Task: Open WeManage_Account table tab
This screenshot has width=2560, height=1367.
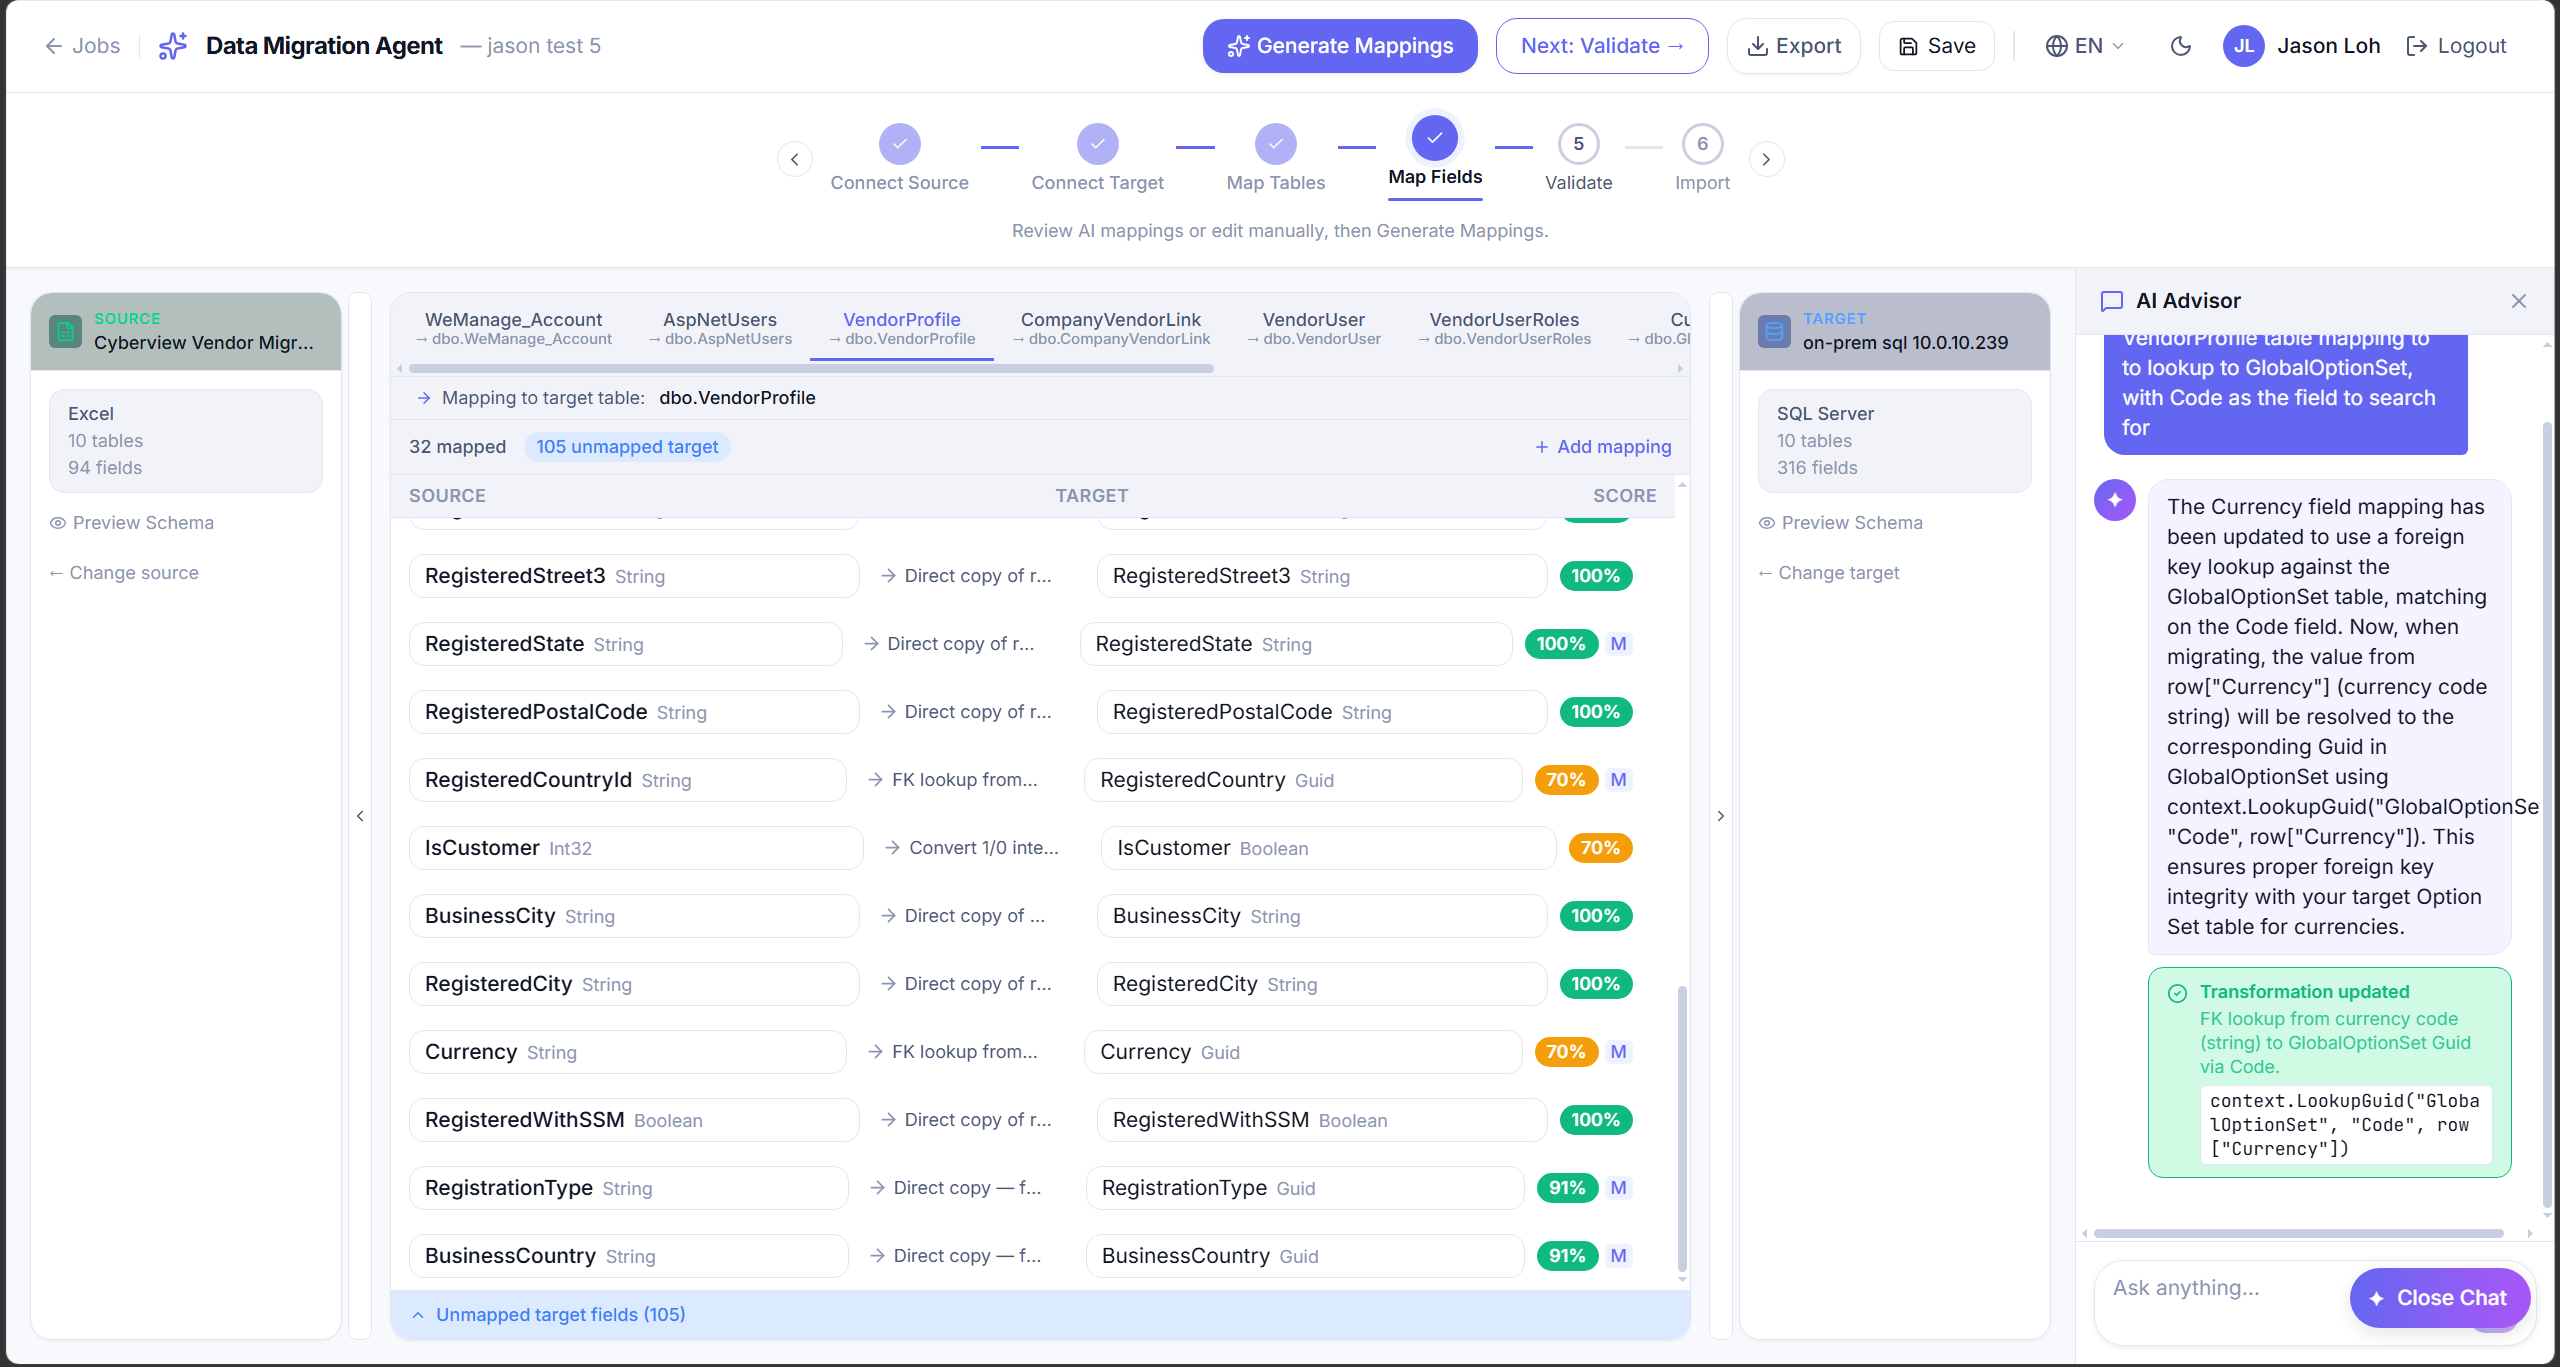Action: (x=513, y=328)
